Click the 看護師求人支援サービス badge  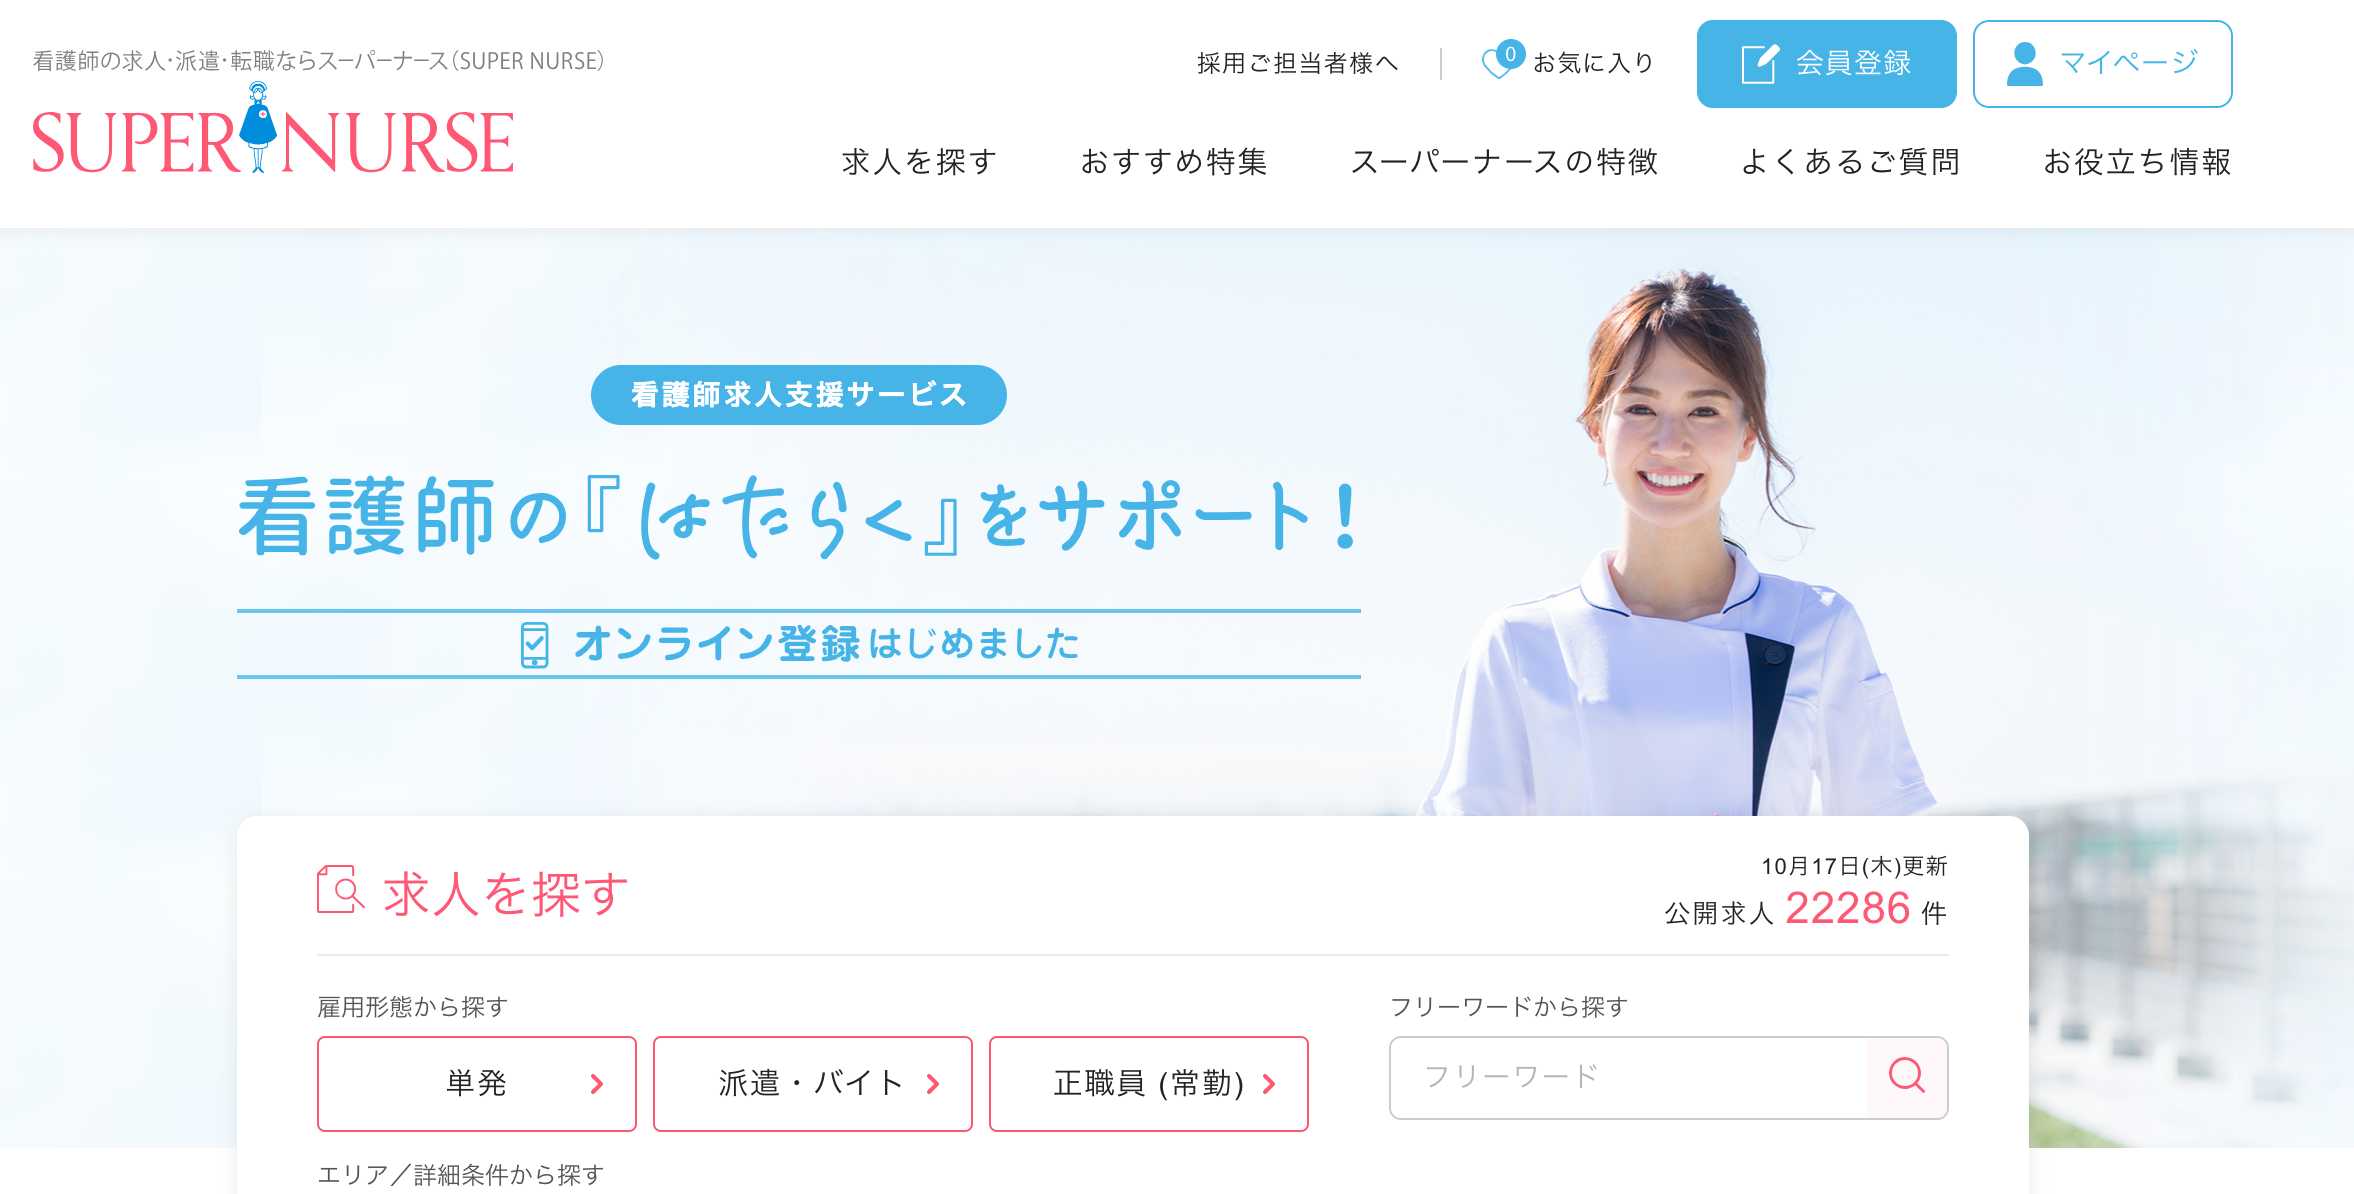coord(799,395)
